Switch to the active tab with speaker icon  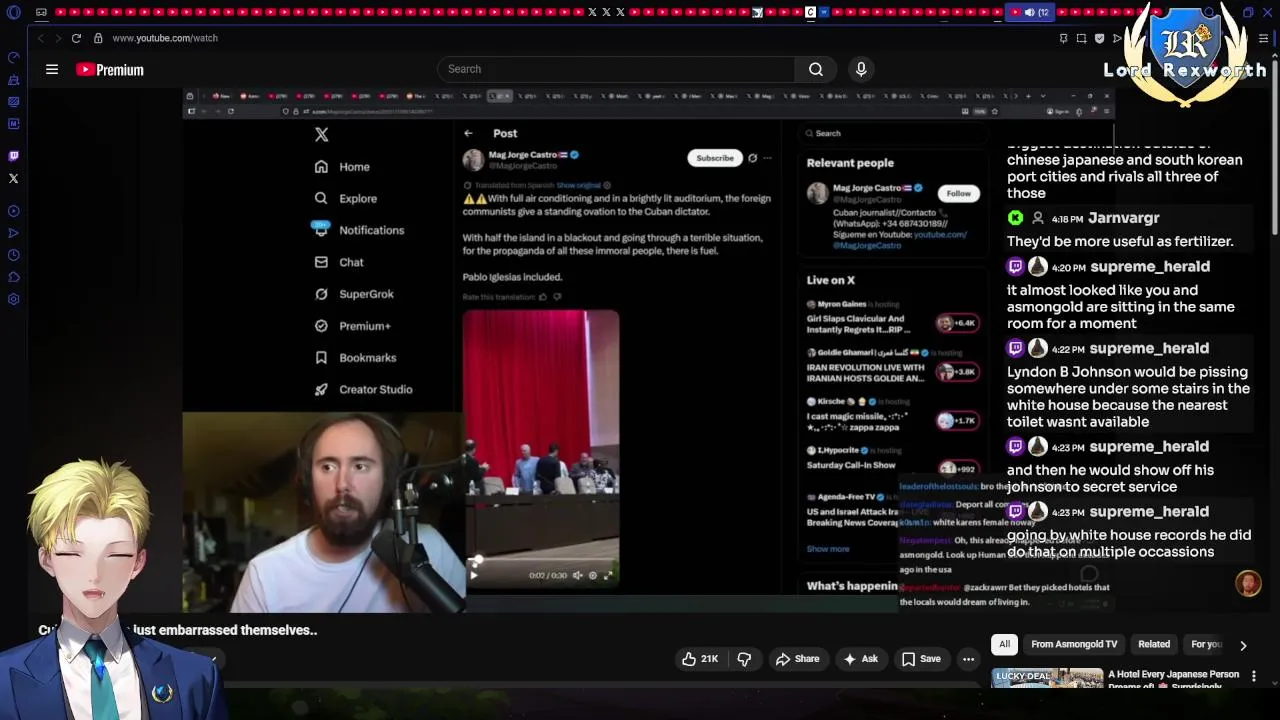click(x=1029, y=12)
